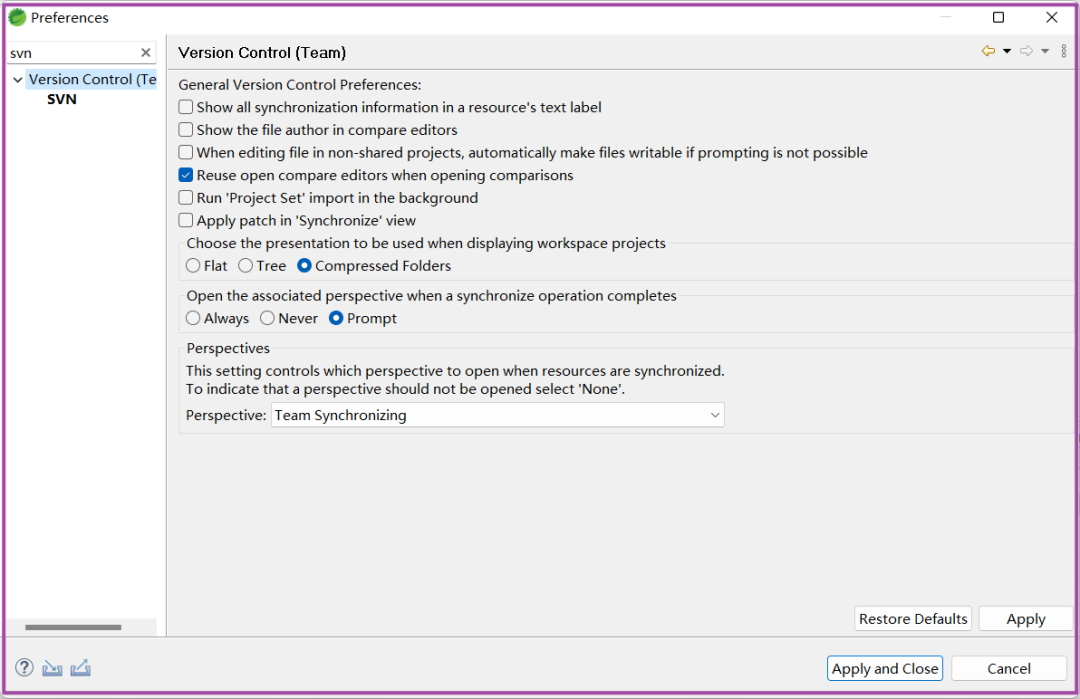This screenshot has height=699, width=1080.
Task: Choose Never for opening associated perspective
Action: click(x=267, y=318)
